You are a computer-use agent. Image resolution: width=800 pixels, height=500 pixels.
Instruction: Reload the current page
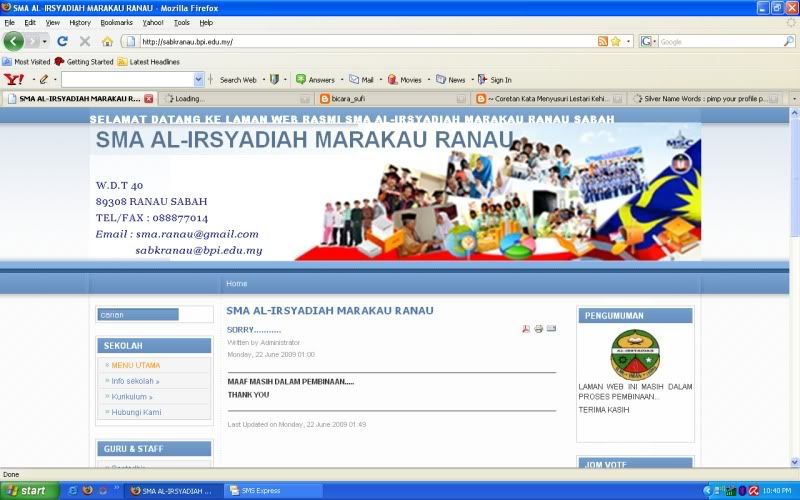coord(62,41)
